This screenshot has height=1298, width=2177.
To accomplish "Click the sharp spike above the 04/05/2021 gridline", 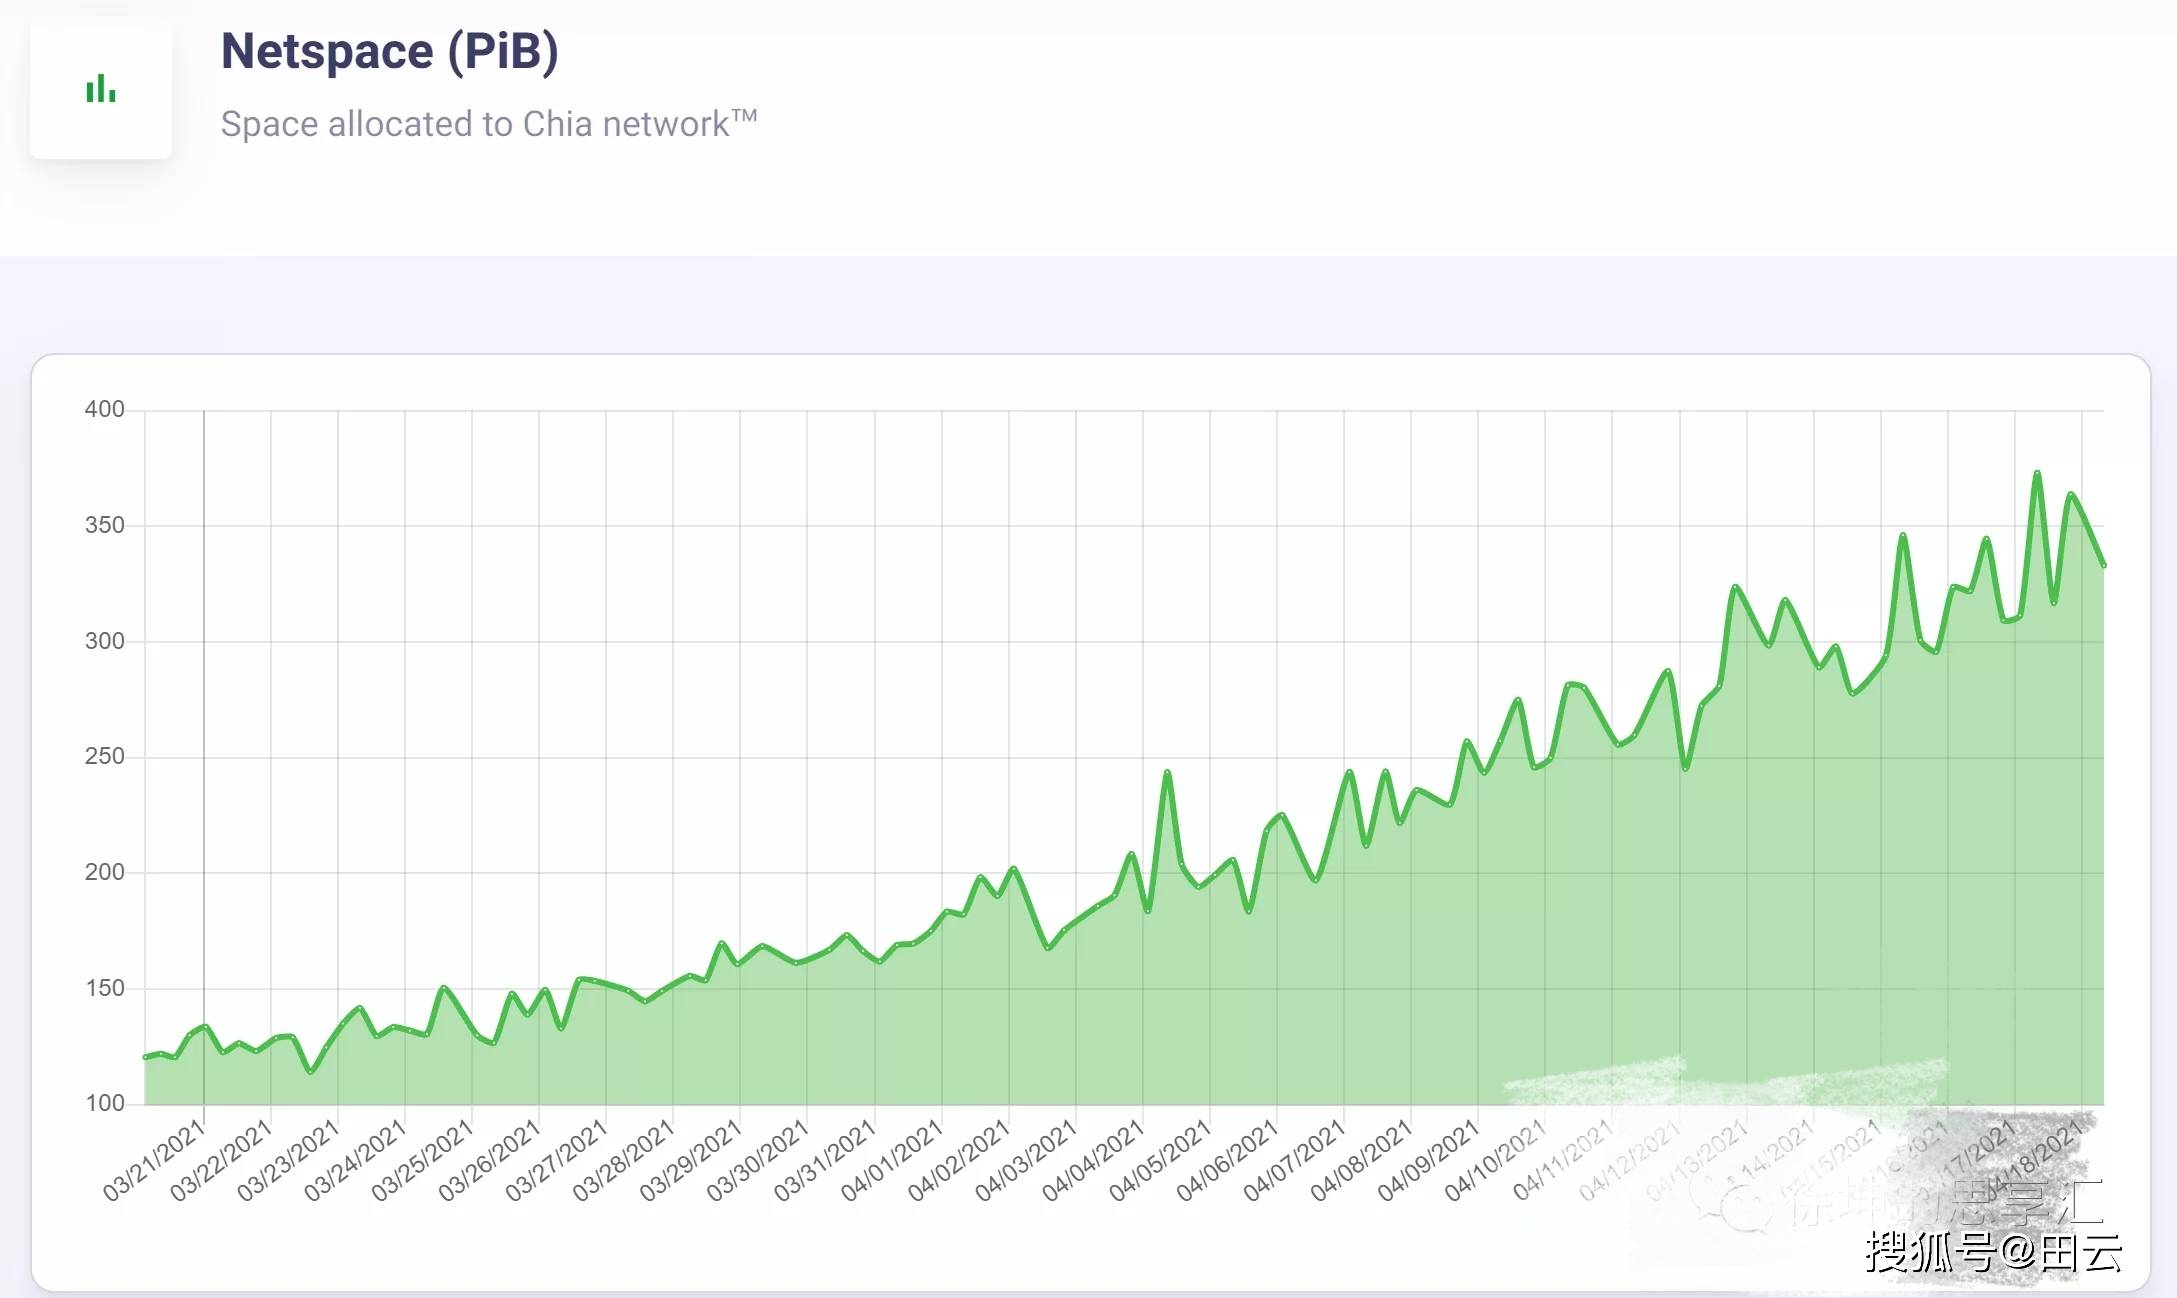I will point(1167,772).
